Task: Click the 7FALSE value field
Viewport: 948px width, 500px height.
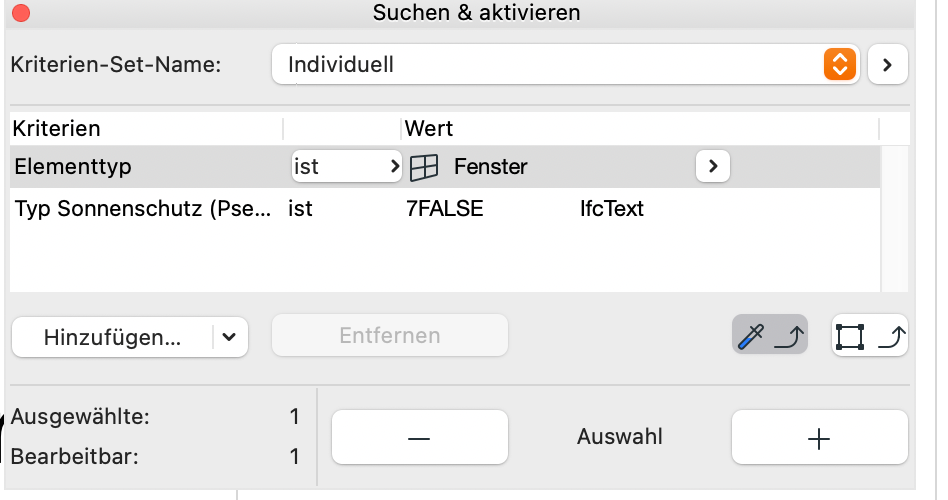Action: pyautogui.click(x=445, y=209)
